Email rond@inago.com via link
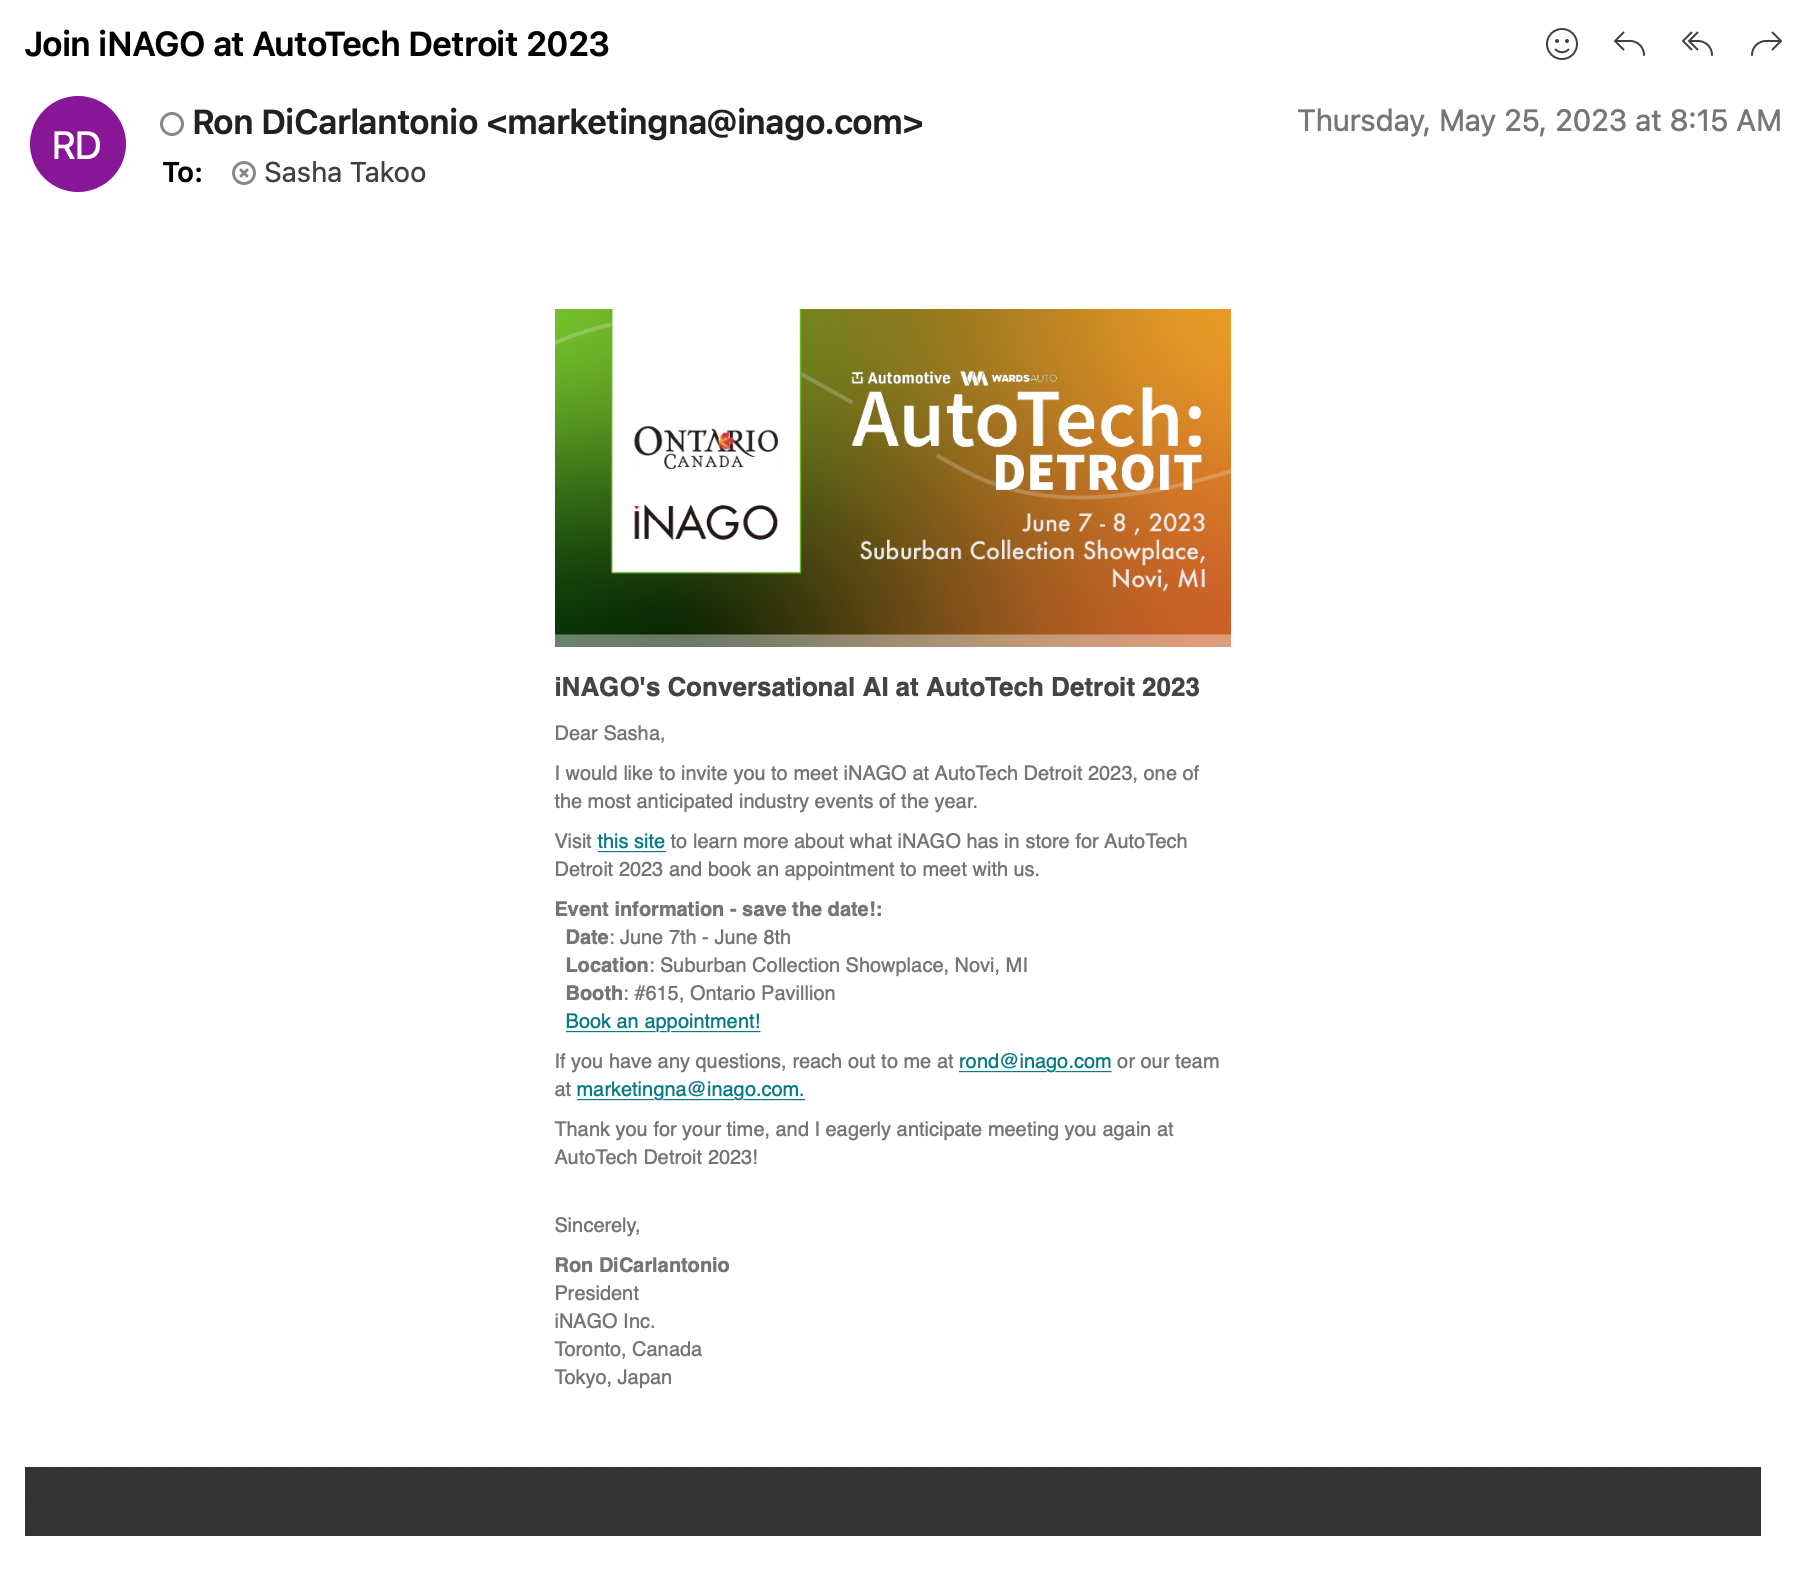 click(x=1035, y=1061)
